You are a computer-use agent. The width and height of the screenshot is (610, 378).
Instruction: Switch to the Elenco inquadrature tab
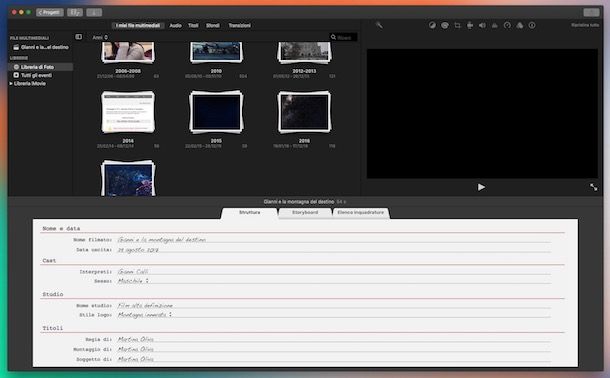pos(361,213)
